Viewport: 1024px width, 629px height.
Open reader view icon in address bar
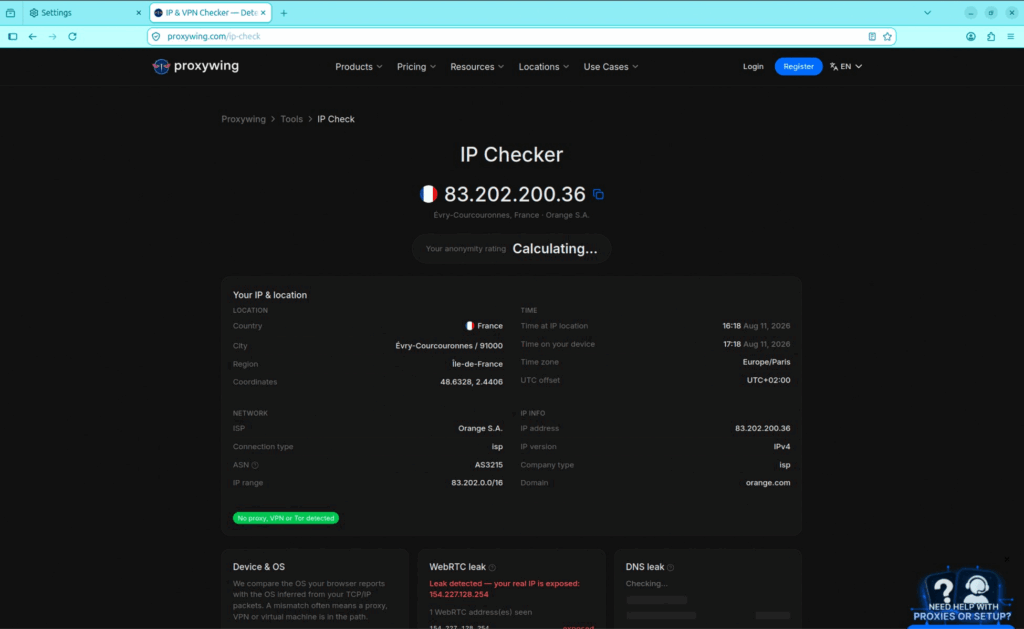[872, 37]
